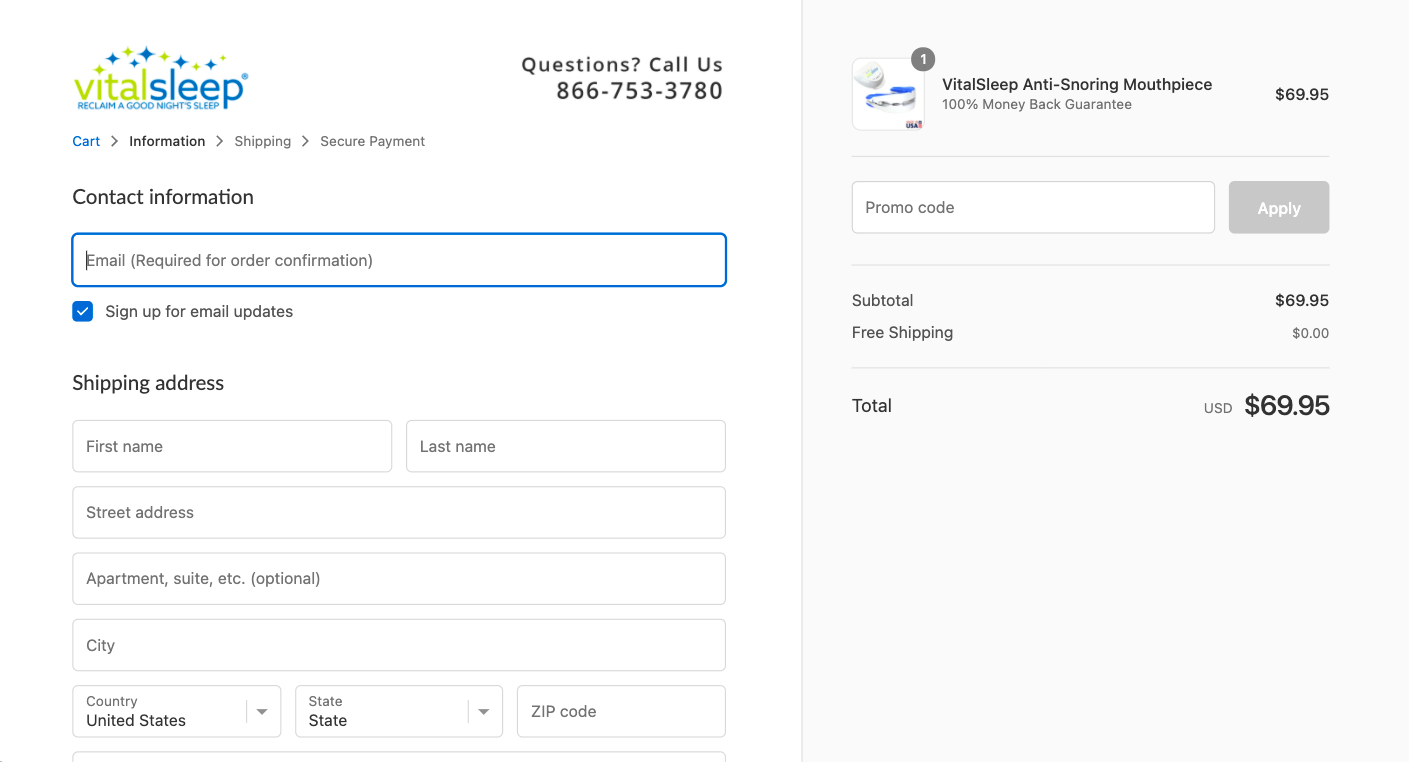Click the VitalSleep Anti-Snoring Mouthpiece title

(1077, 84)
